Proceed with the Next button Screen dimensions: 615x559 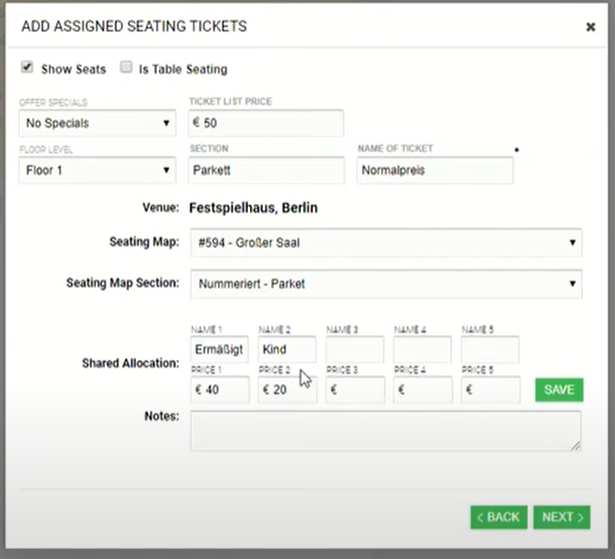(x=561, y=517)
